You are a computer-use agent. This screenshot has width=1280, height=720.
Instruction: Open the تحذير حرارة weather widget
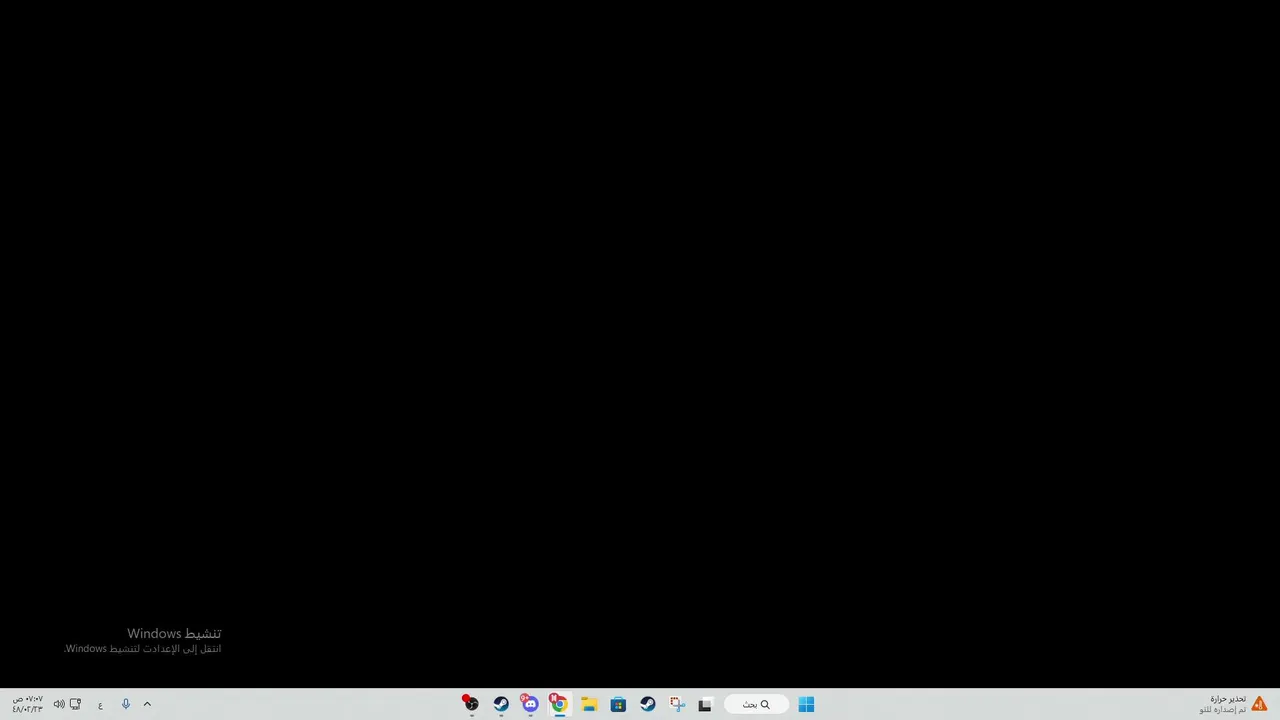(x=1234, y=704)
